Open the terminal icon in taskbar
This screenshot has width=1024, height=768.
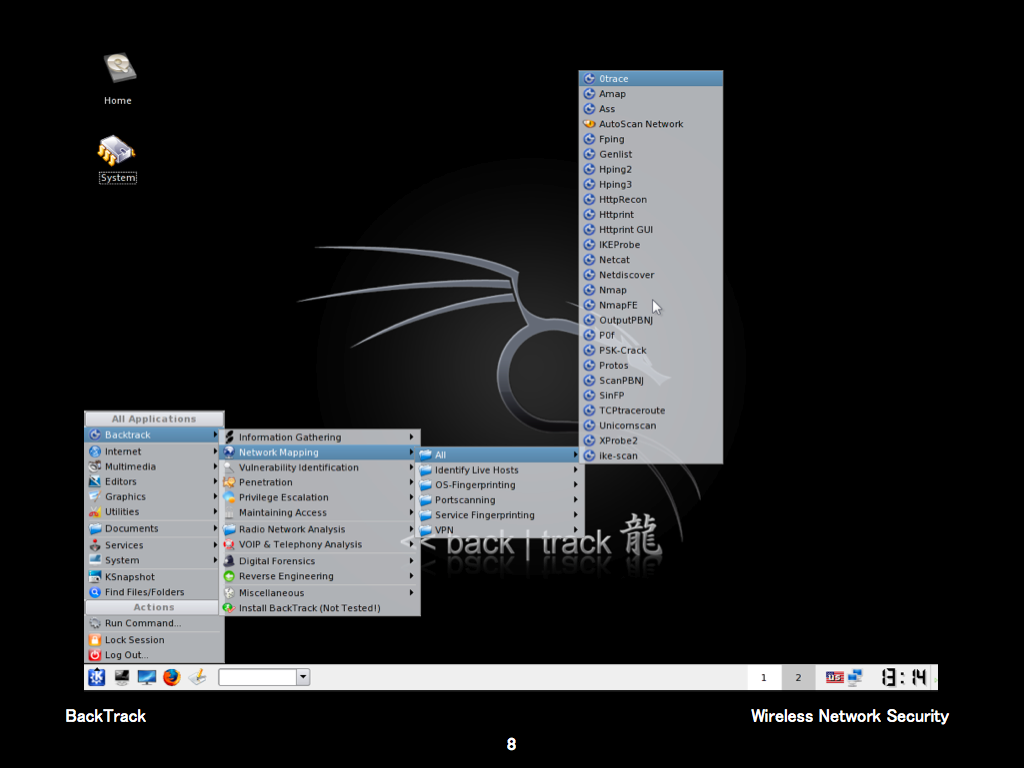pyautogui.click(x=122, y=678)
